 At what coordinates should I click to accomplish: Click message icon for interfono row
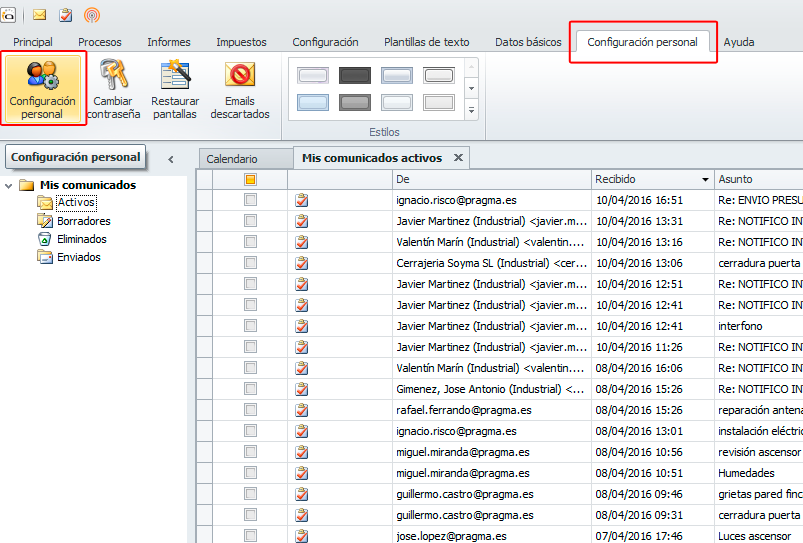[x=302, y=326]
